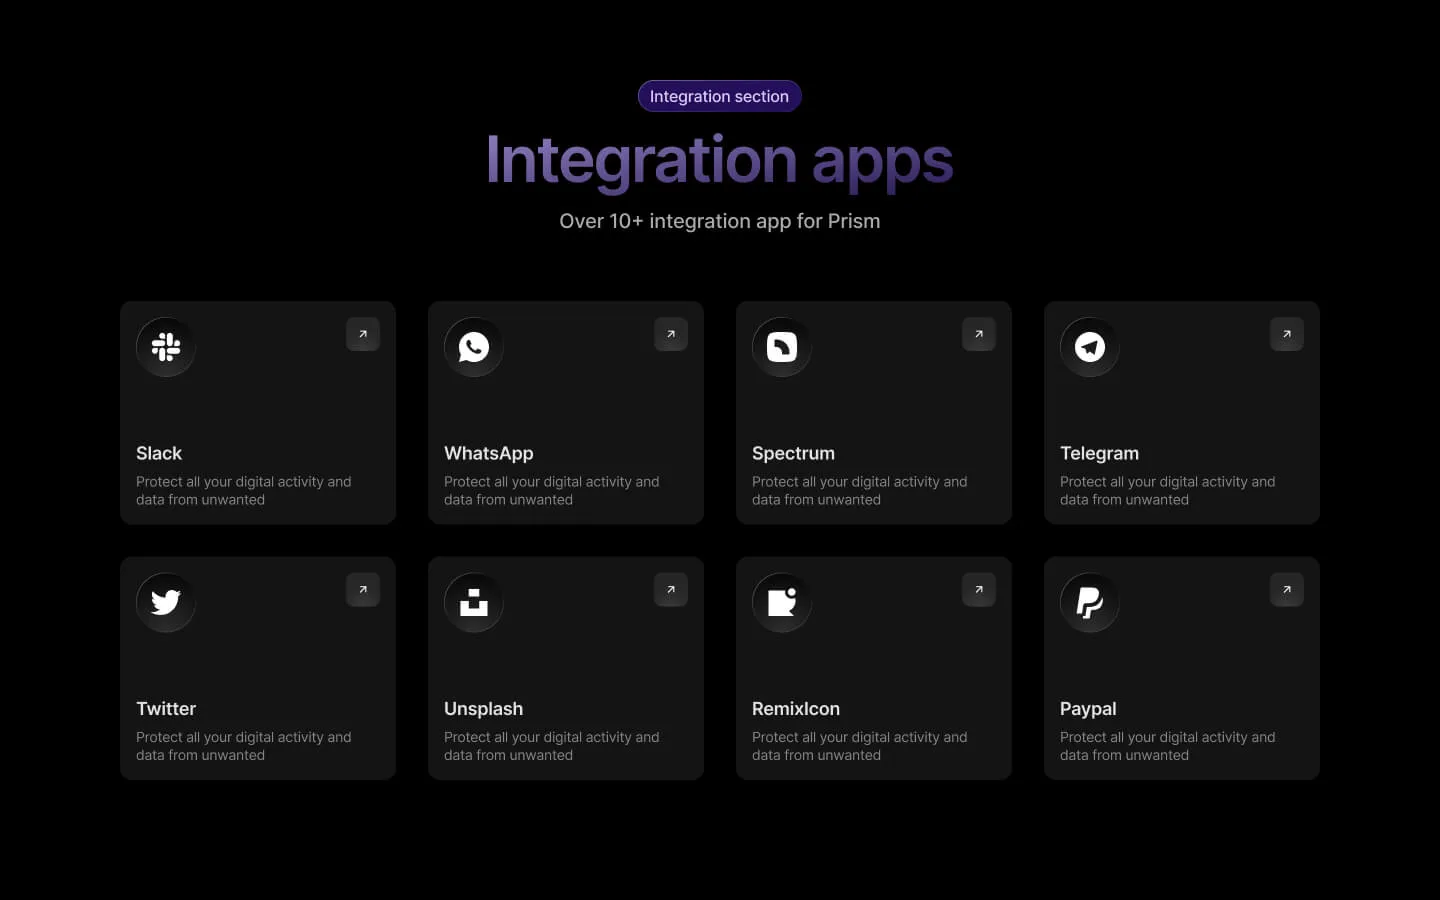
Task: Click the description text under Paypal
Action: tap(1168, 746)
